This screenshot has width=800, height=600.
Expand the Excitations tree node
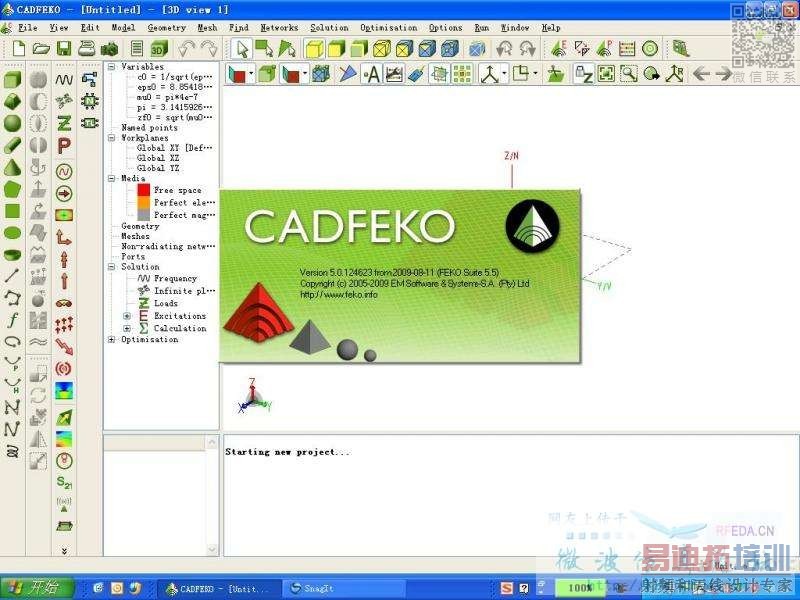coord(127,316)
